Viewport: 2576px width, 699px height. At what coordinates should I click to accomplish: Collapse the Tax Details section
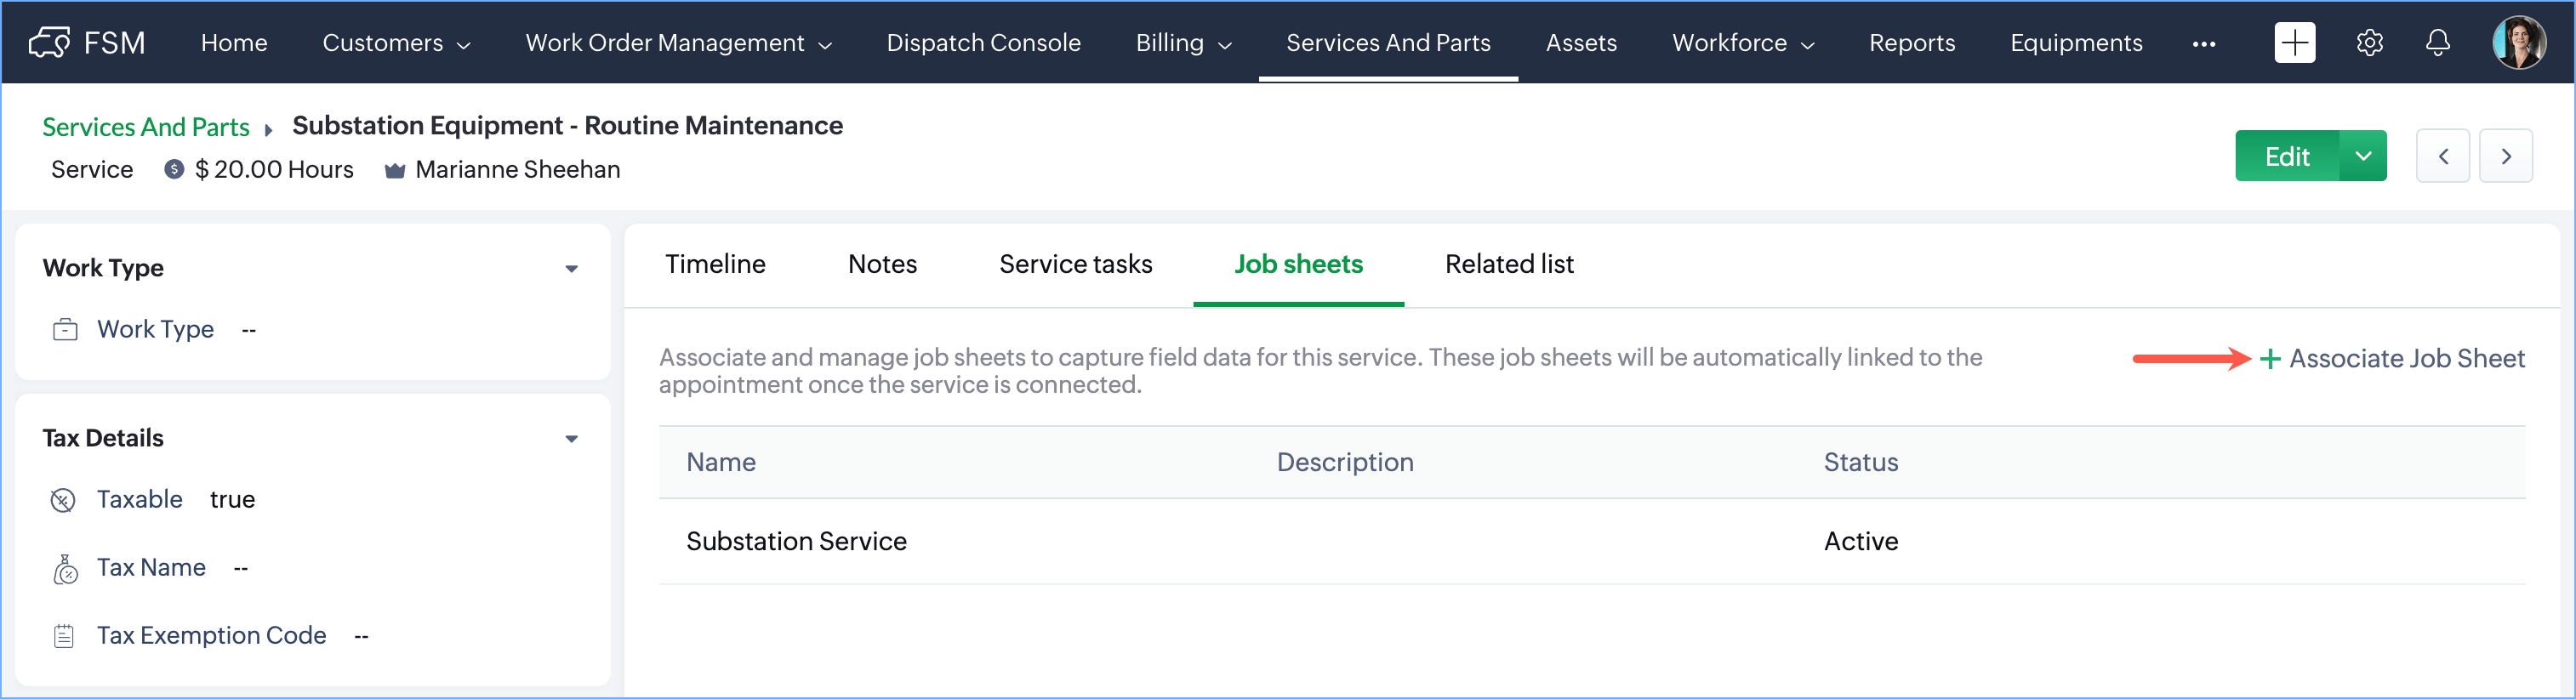point(571,439)
